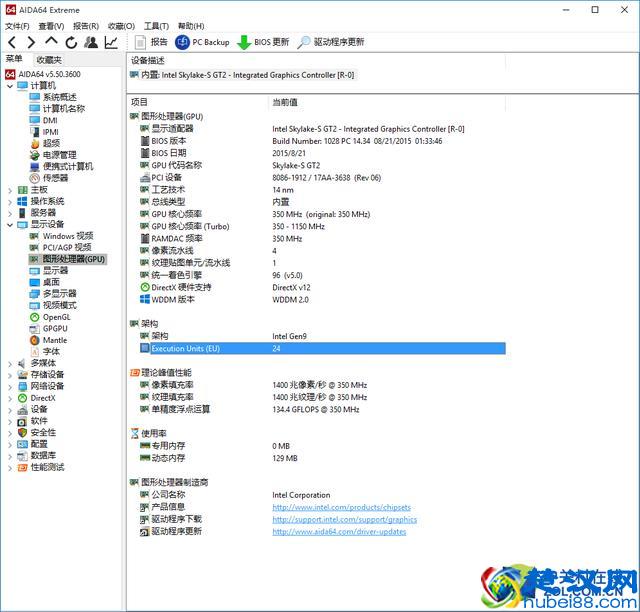Open the support.intel.com graphics link

click(344, 520)
